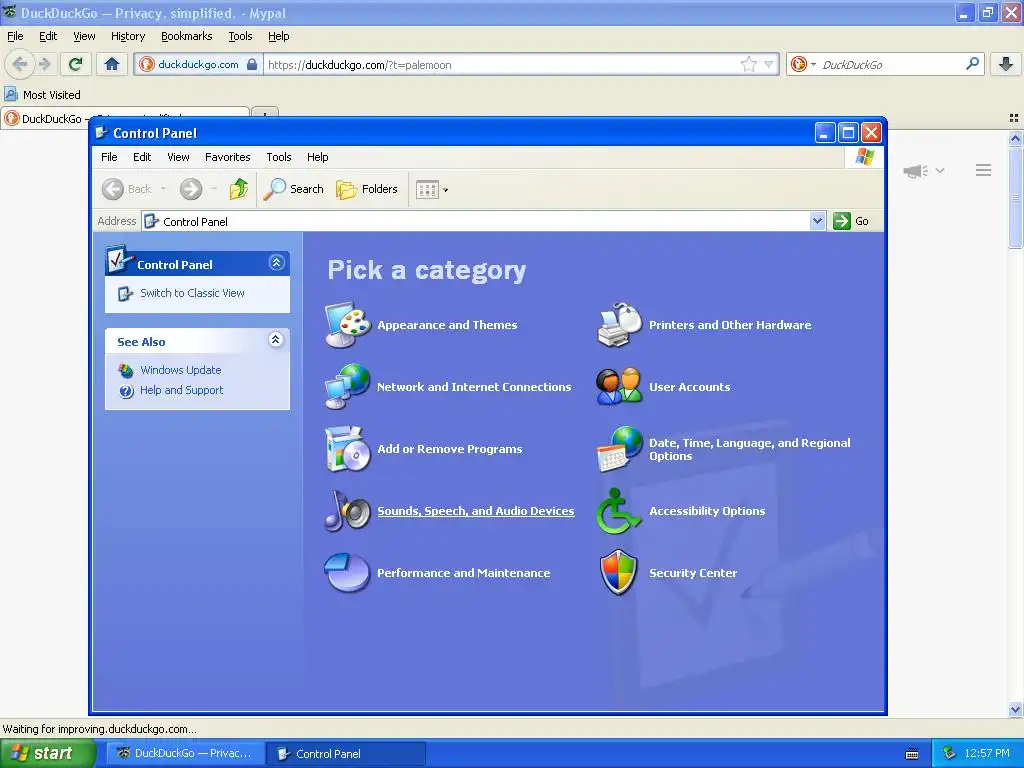The height and width of the screenshot is (768, 1024).
Task: Click Switch to Classic View link
Action: point(192,293)
